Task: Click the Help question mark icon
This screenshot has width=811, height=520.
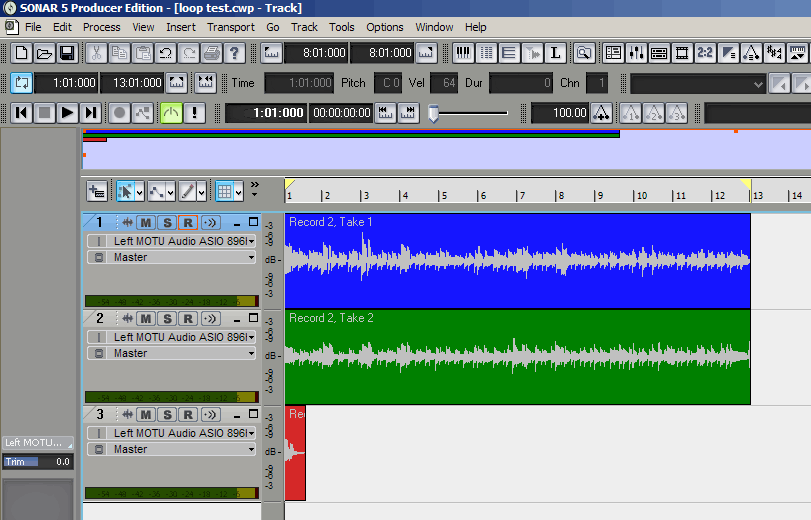Action: (x=235, y=53)
